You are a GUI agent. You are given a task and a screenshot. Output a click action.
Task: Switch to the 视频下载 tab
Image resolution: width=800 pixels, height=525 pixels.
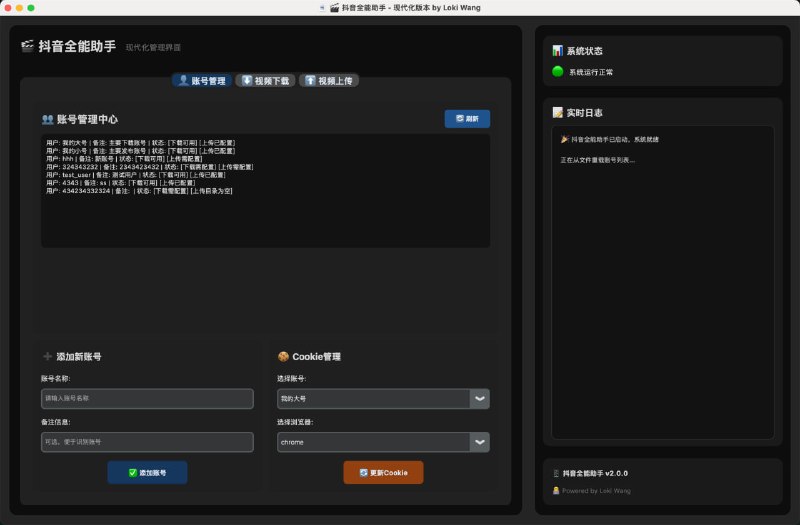(x=265, y=80)
